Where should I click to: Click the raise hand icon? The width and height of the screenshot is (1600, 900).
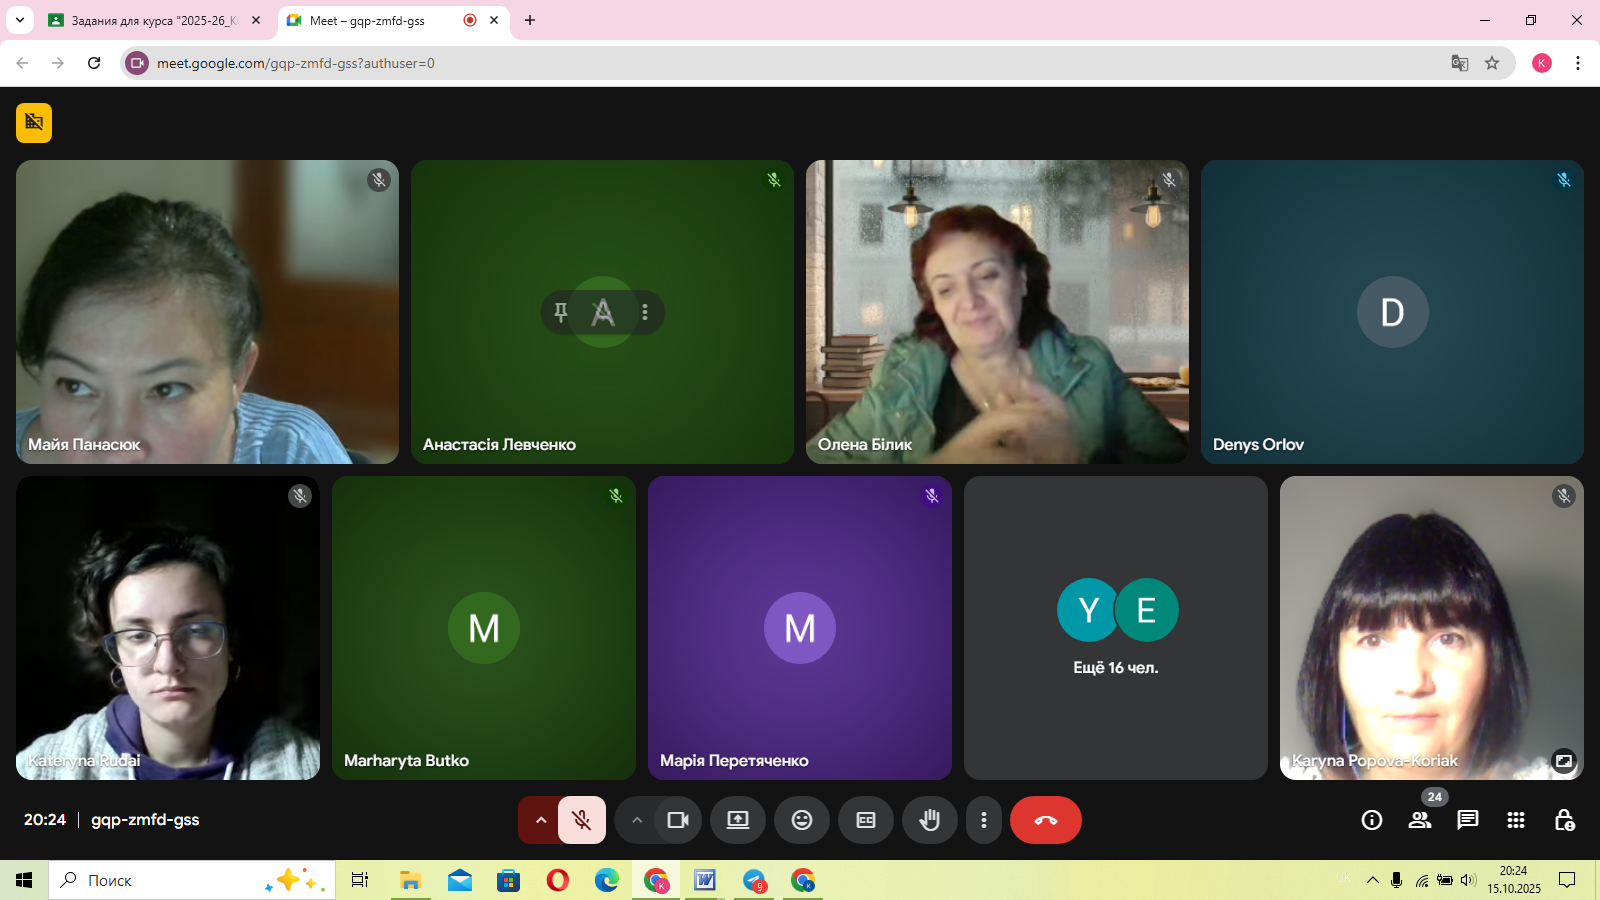point(930,820)
